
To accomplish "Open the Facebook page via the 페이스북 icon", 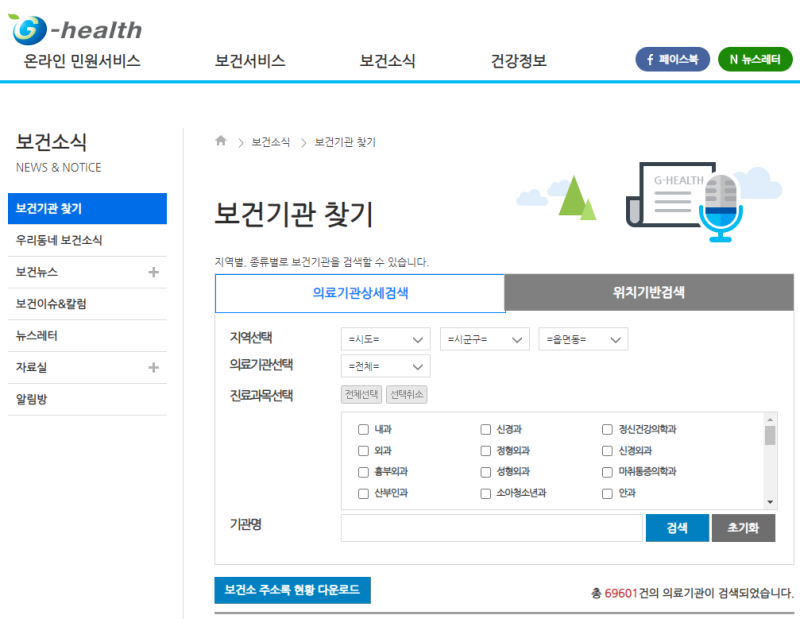I will pos(670,59).
